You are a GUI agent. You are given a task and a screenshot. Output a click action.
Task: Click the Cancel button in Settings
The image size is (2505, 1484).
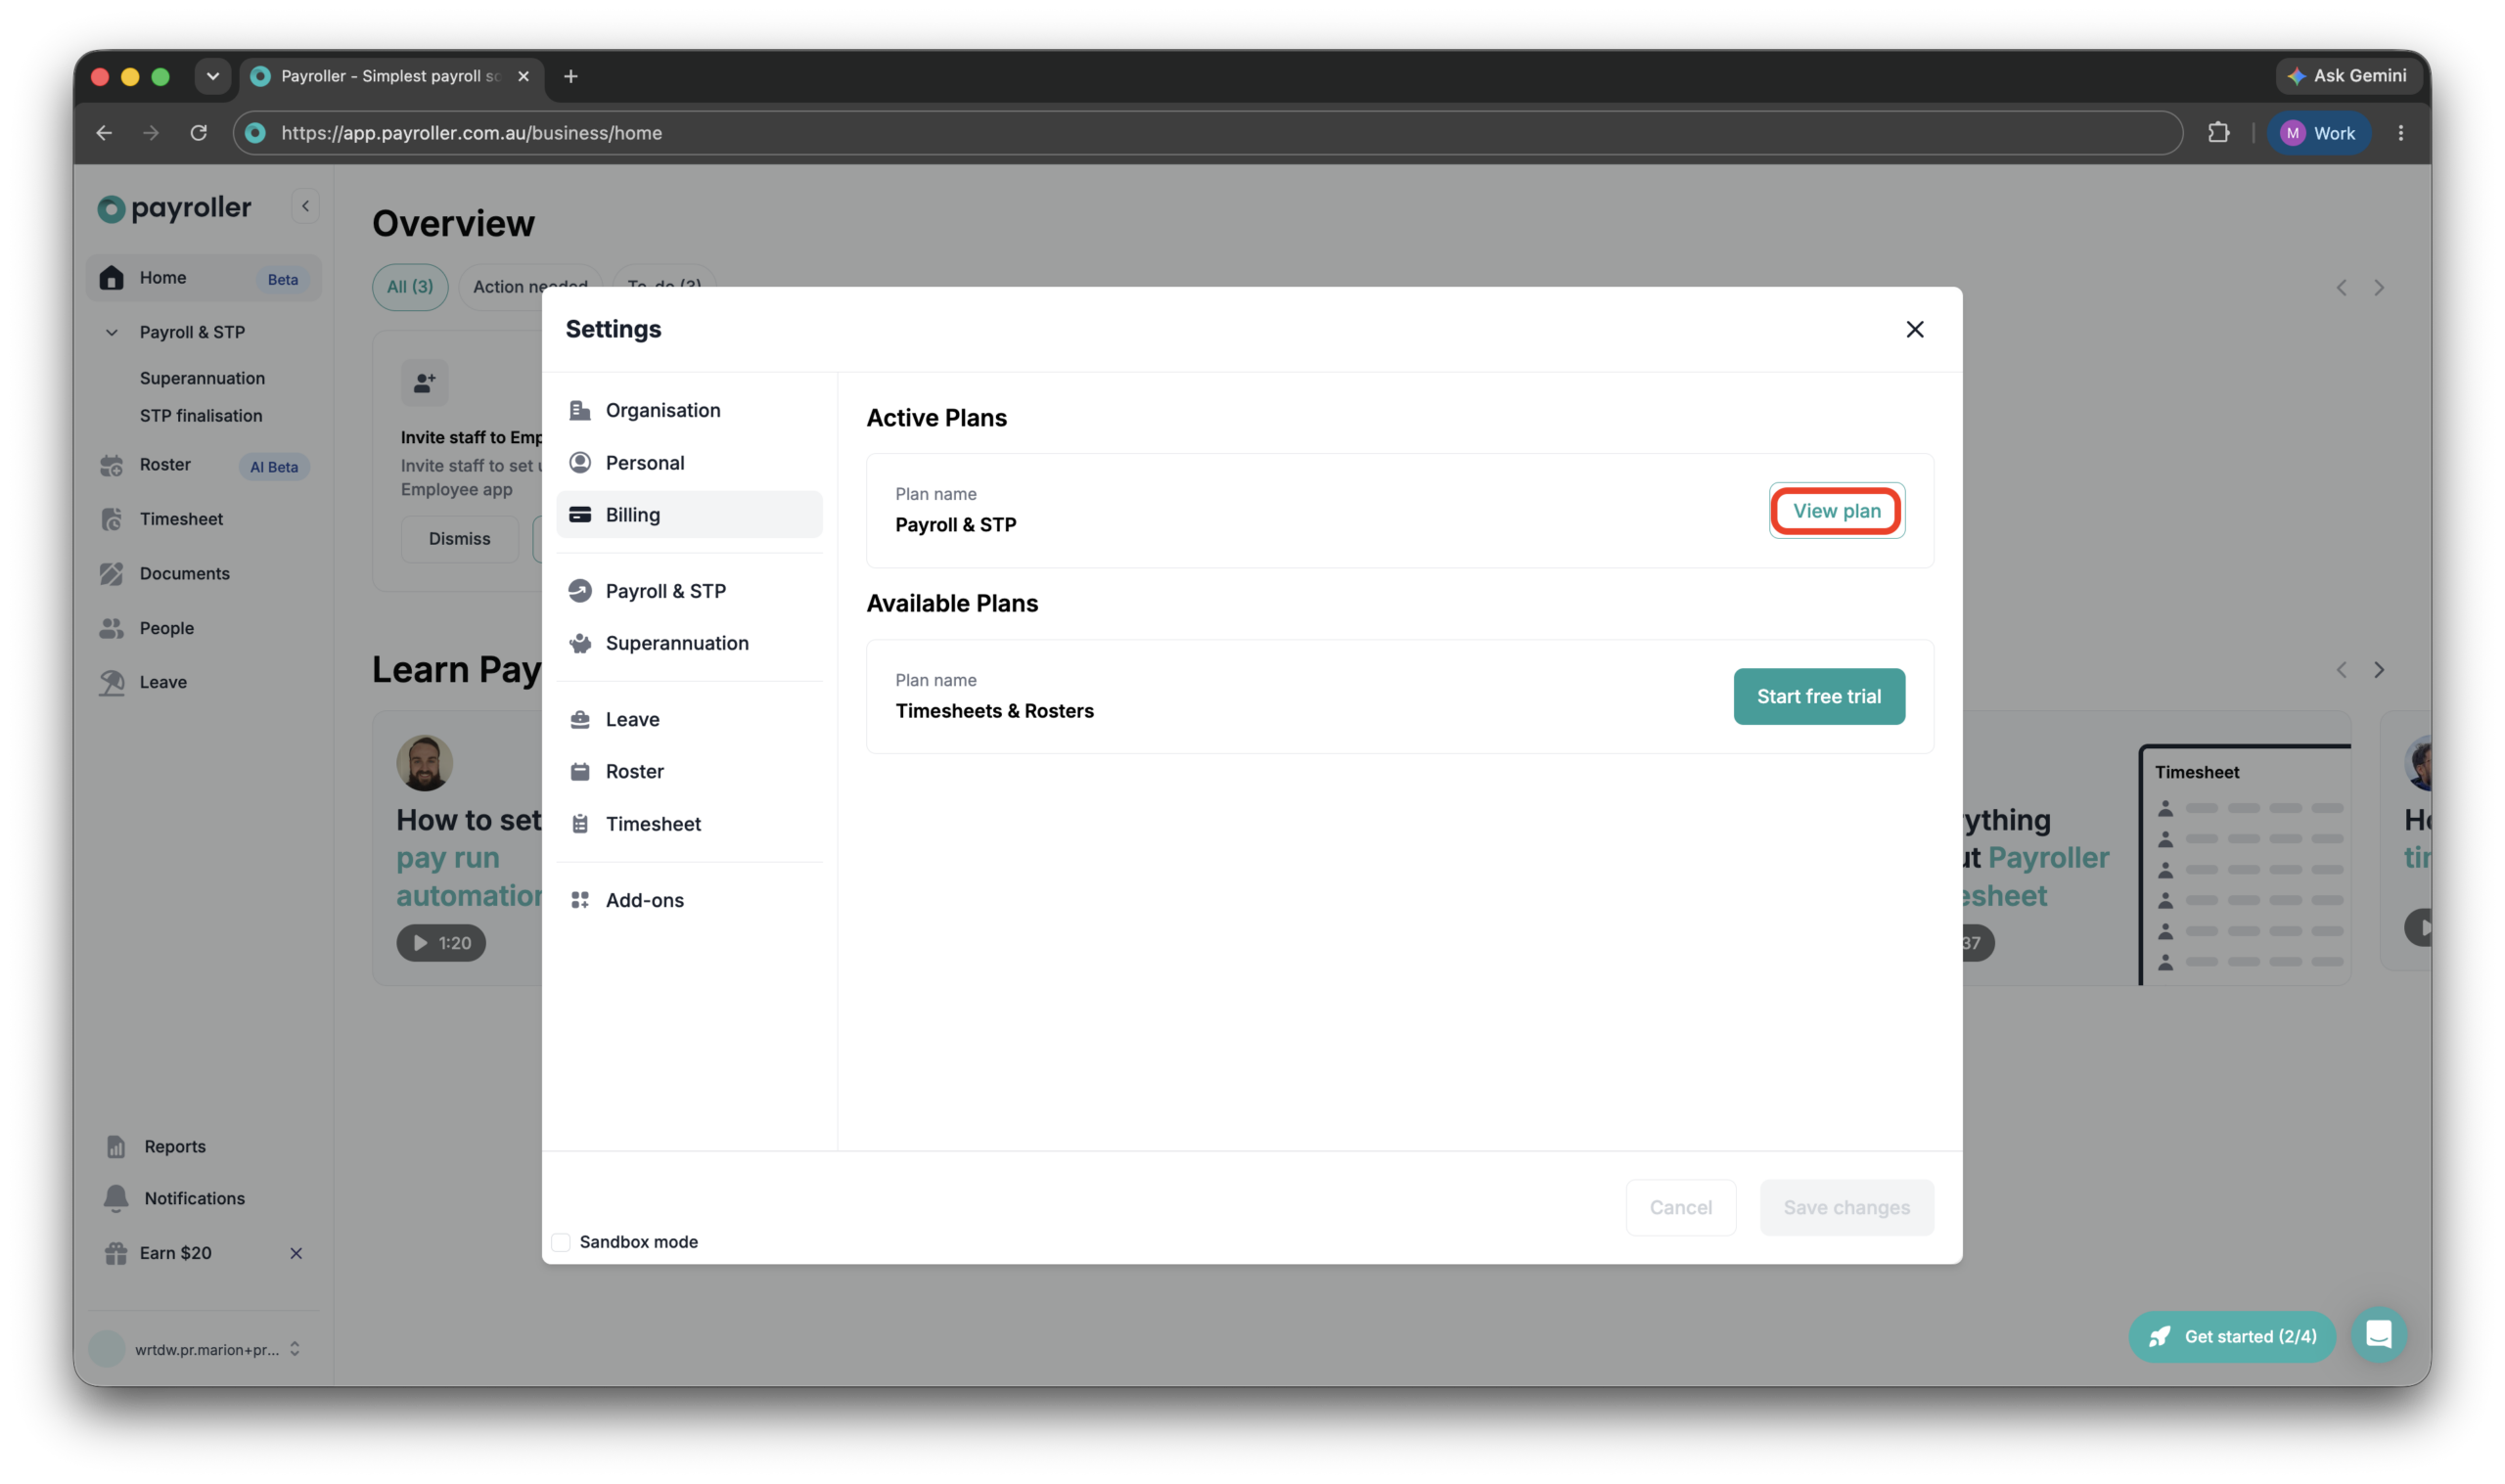click(1680, 1207)
